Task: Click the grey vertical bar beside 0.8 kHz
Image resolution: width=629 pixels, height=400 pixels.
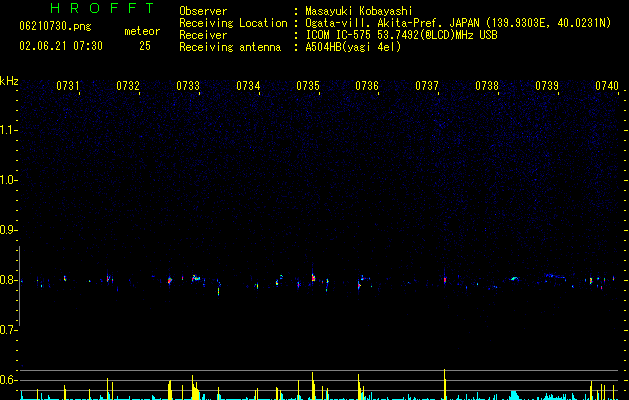Action: tap(19, 286)
